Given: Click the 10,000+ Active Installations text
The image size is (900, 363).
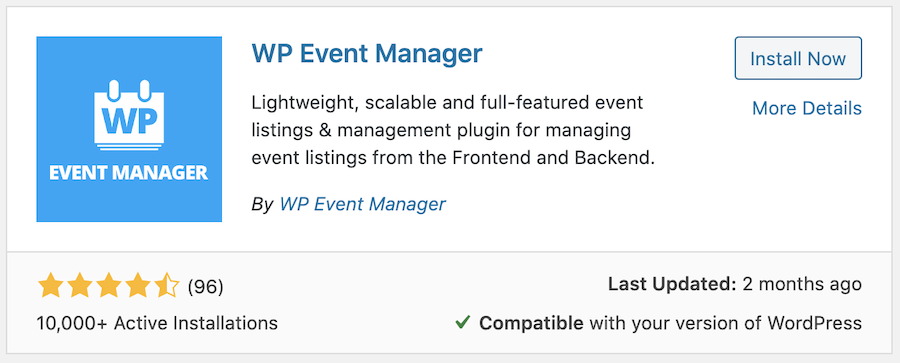Looking at the screenshot, I should (x=157, y=323).
